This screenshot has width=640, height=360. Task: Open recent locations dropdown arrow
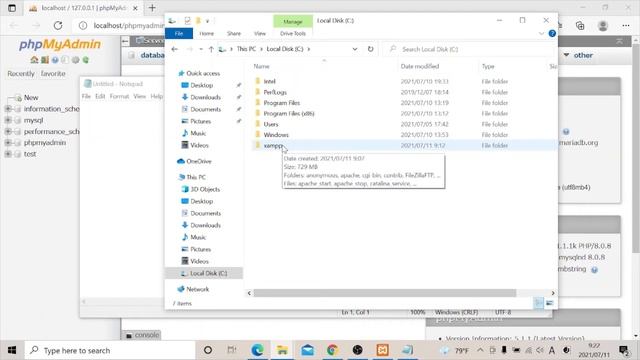pos(201,49)
